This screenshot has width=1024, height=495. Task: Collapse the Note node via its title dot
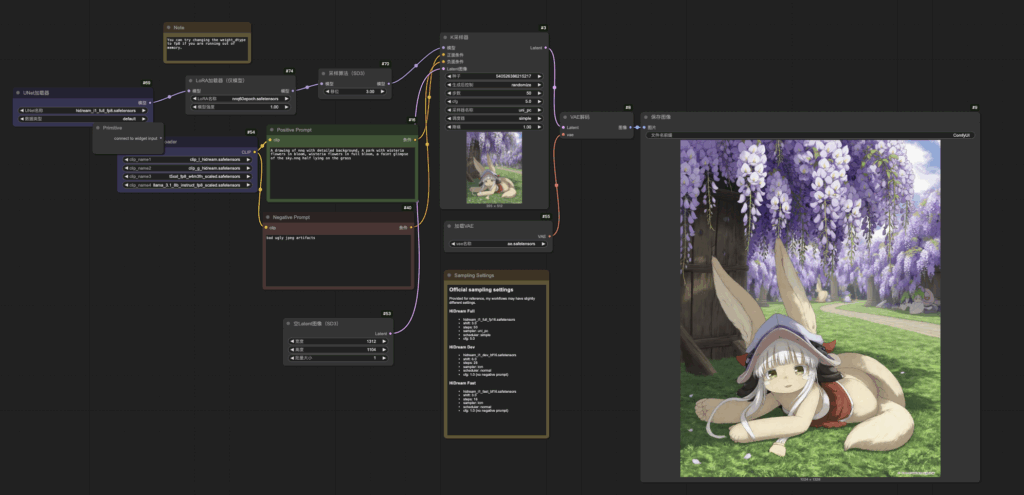coord(168,27)
